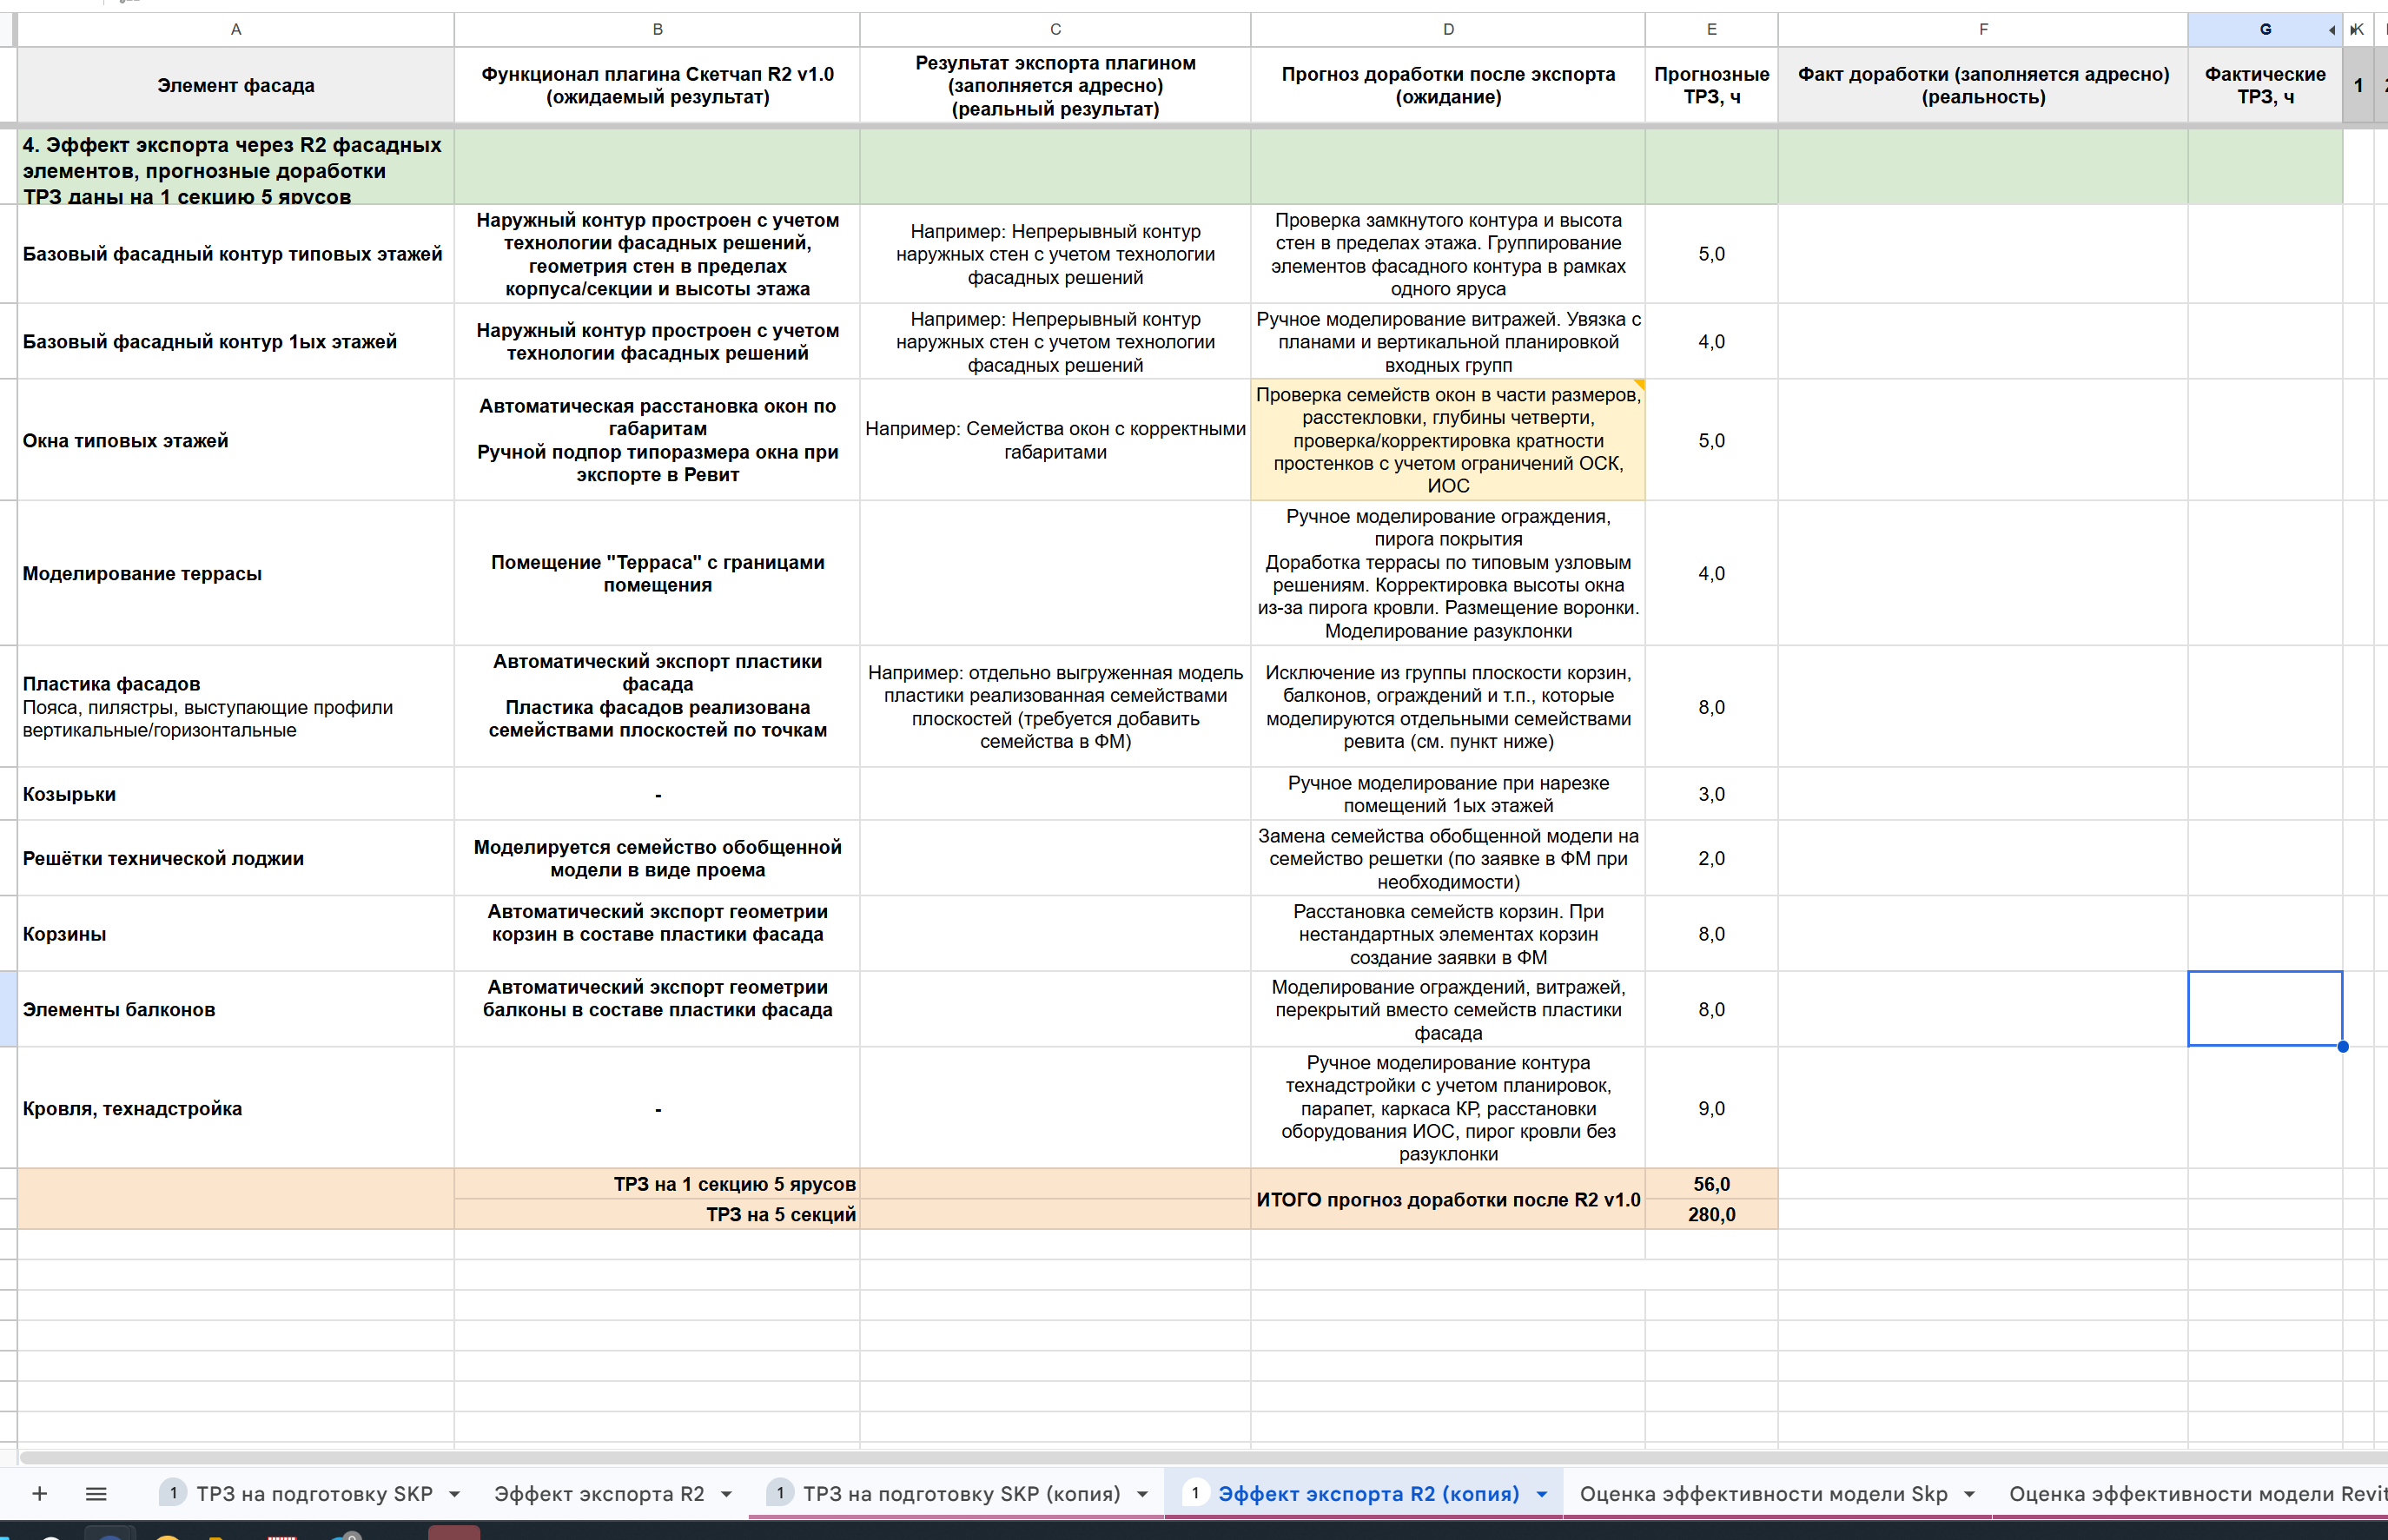Image resolution: width=2388 pixels, height=1540 pixels.
Task: Click the yellow highlighted cell in column D
Action: pyautogui.click(x=1447, y=440)
